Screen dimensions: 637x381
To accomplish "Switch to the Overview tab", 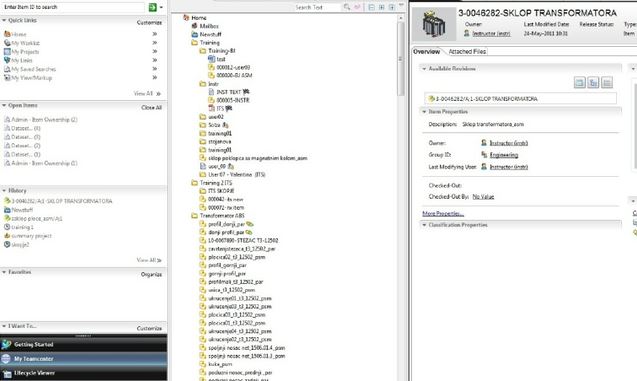I will pos(427,52).
